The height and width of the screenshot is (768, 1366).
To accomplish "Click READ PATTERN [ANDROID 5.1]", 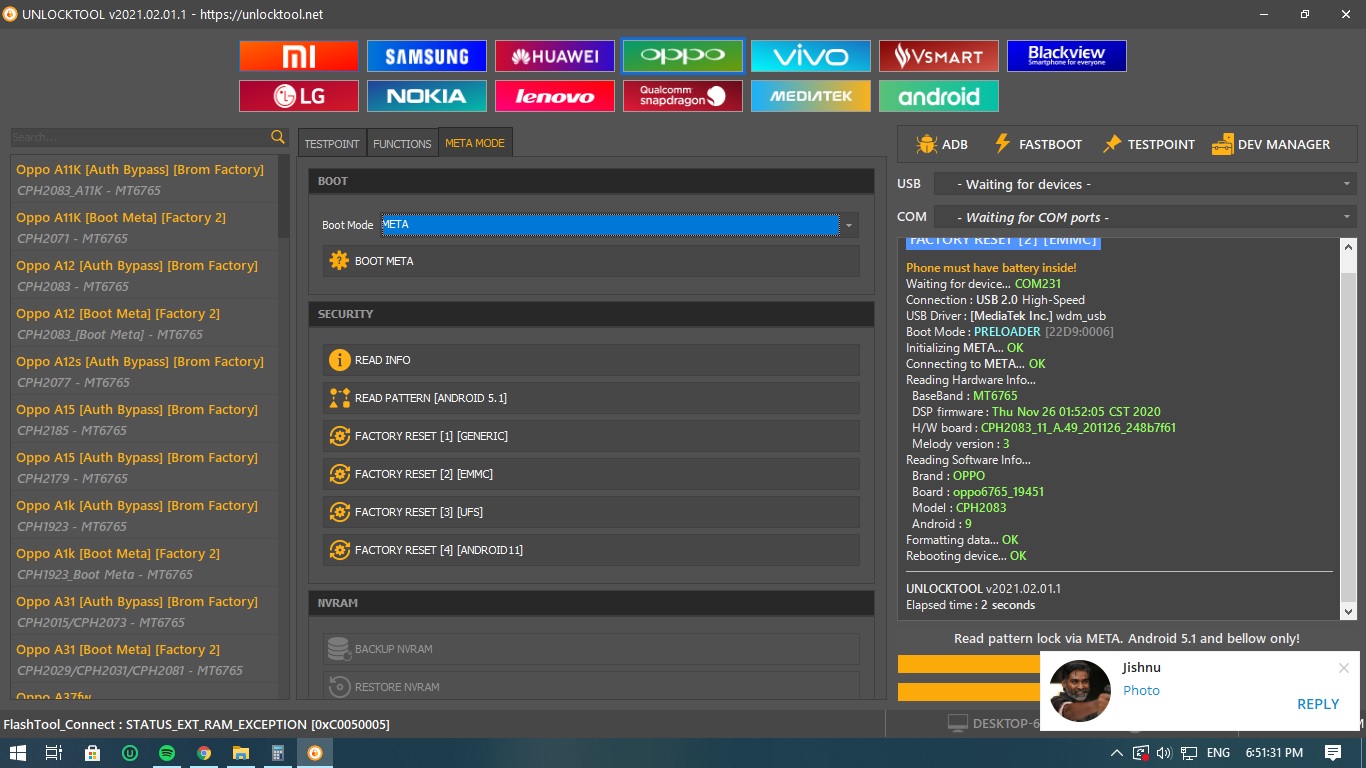I will pos(591,398).
